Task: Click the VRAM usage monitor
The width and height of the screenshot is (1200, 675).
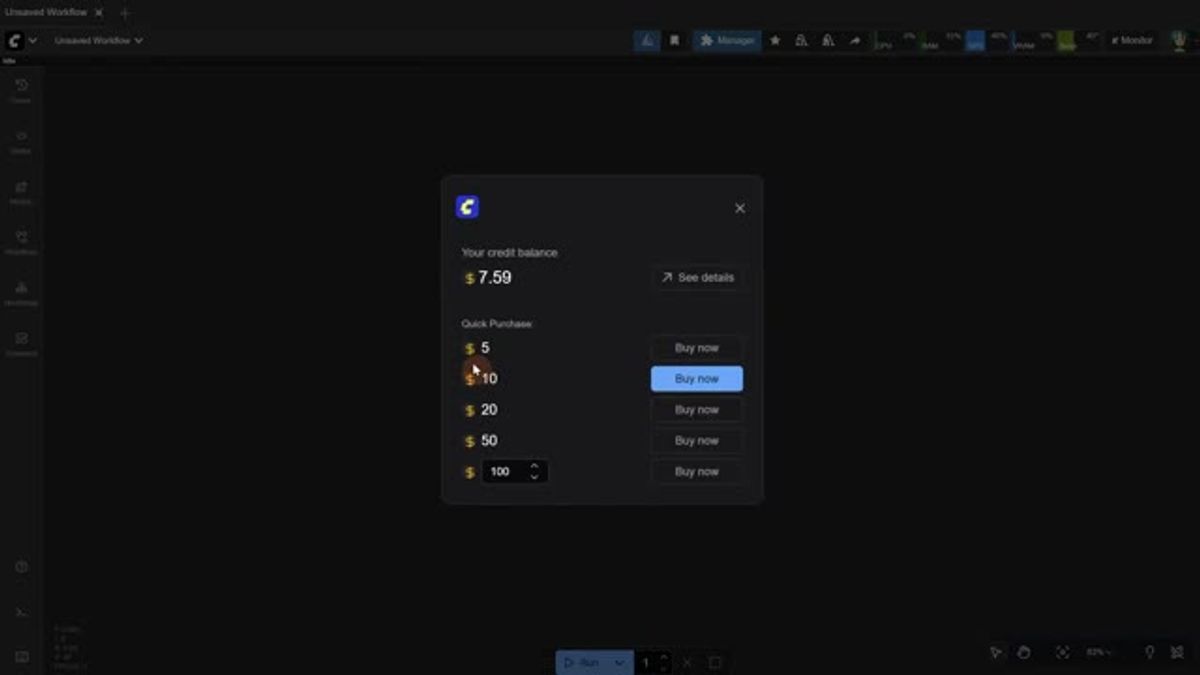Action: click(x=1033, y=41)
